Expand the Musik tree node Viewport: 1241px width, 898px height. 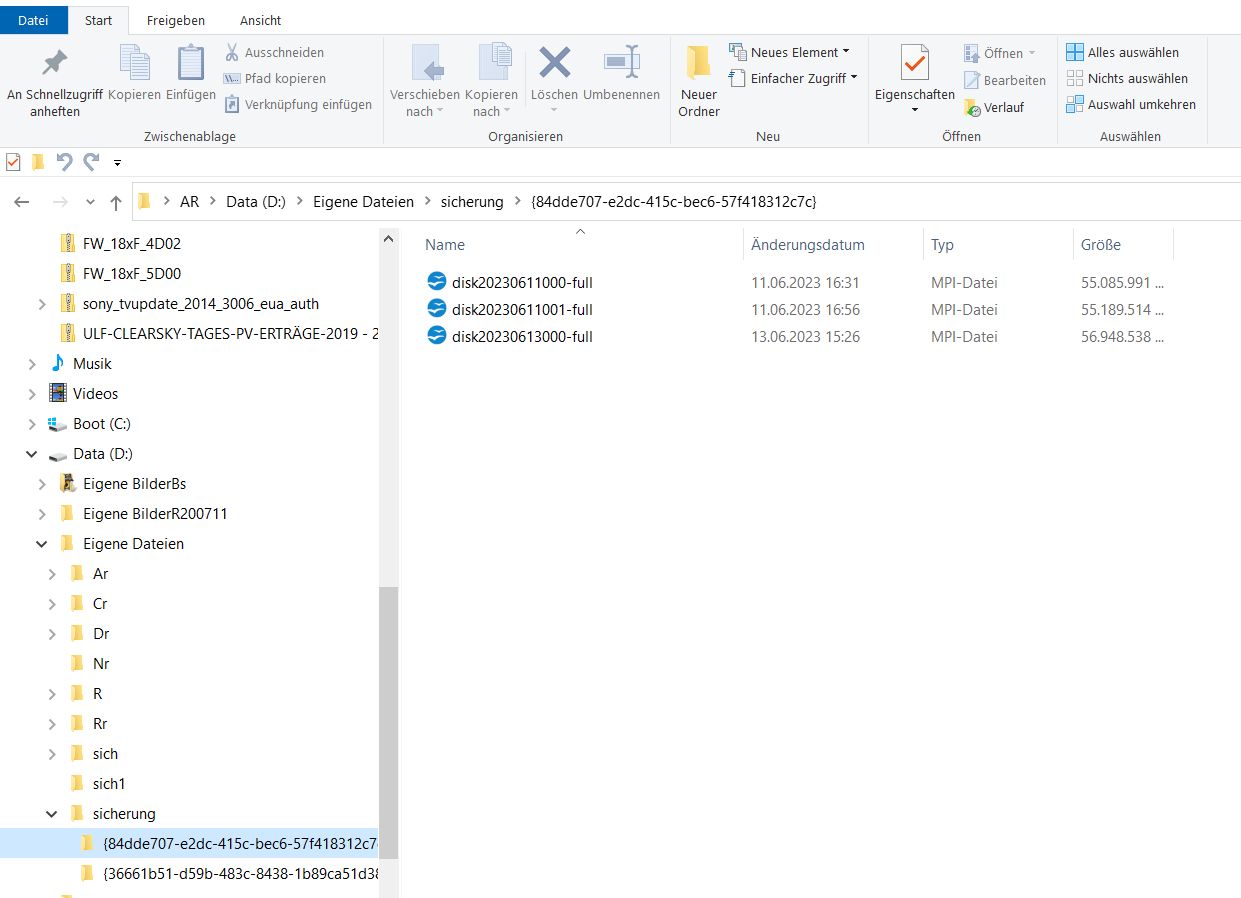point(31,364)
